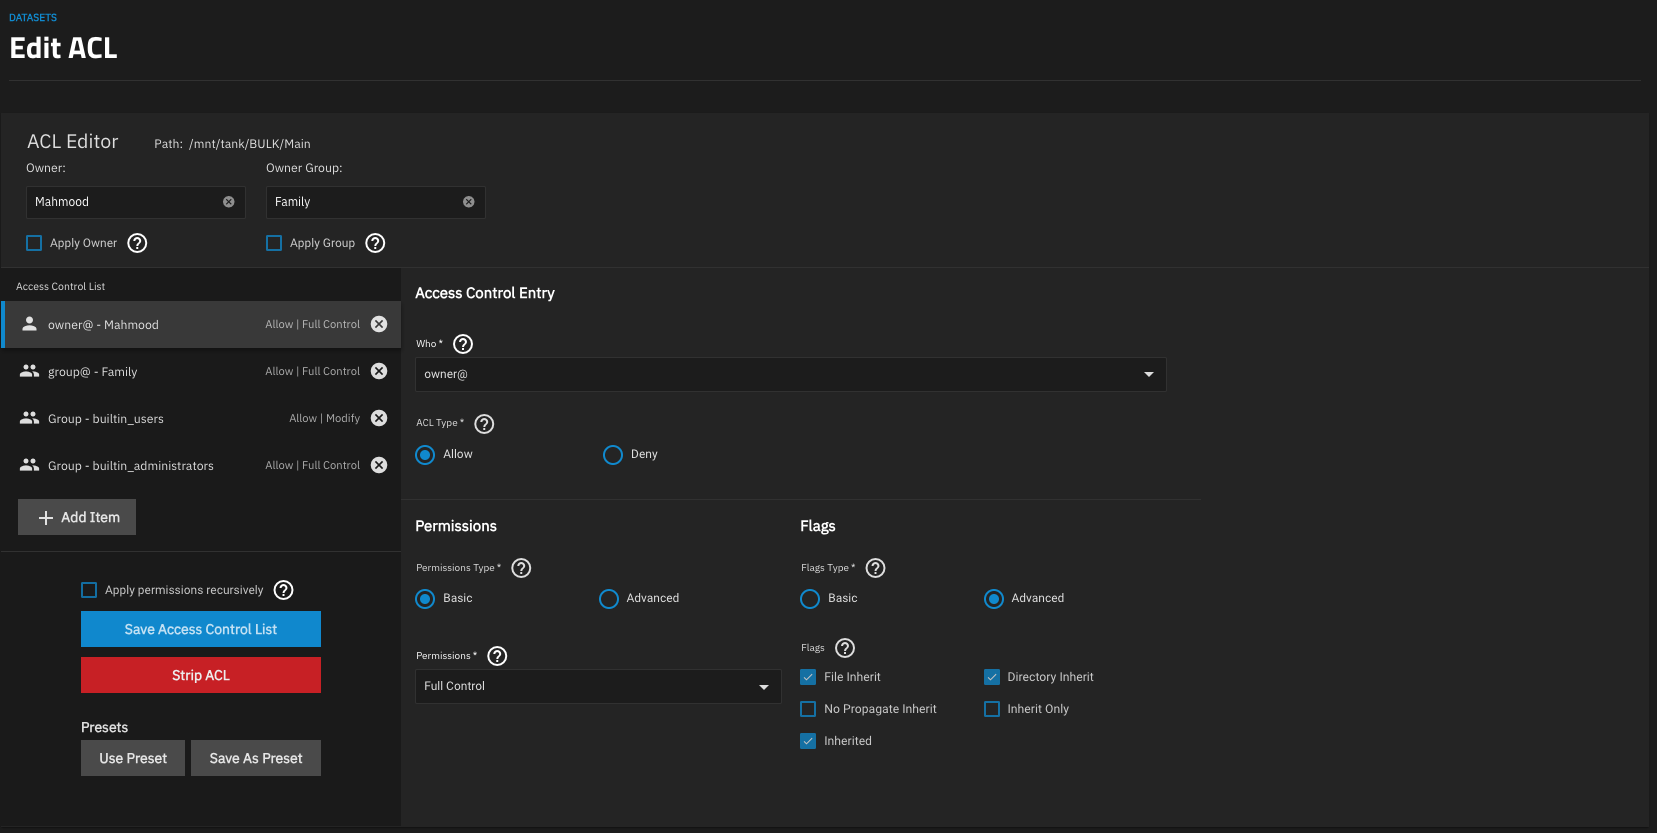The image size is (1657, 833).
Task: Switch Flags Type to Basic
Action: point(810,599)
